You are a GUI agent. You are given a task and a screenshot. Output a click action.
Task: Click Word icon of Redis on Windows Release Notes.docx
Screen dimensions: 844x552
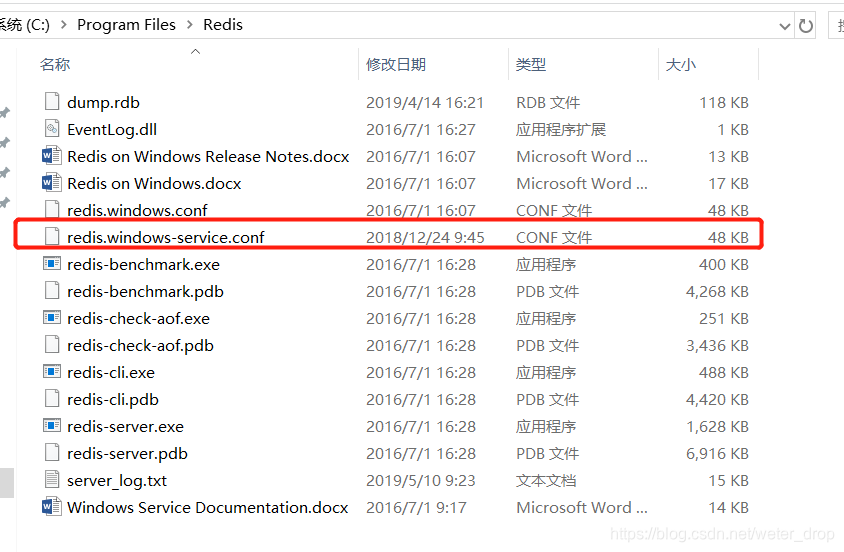52,155
